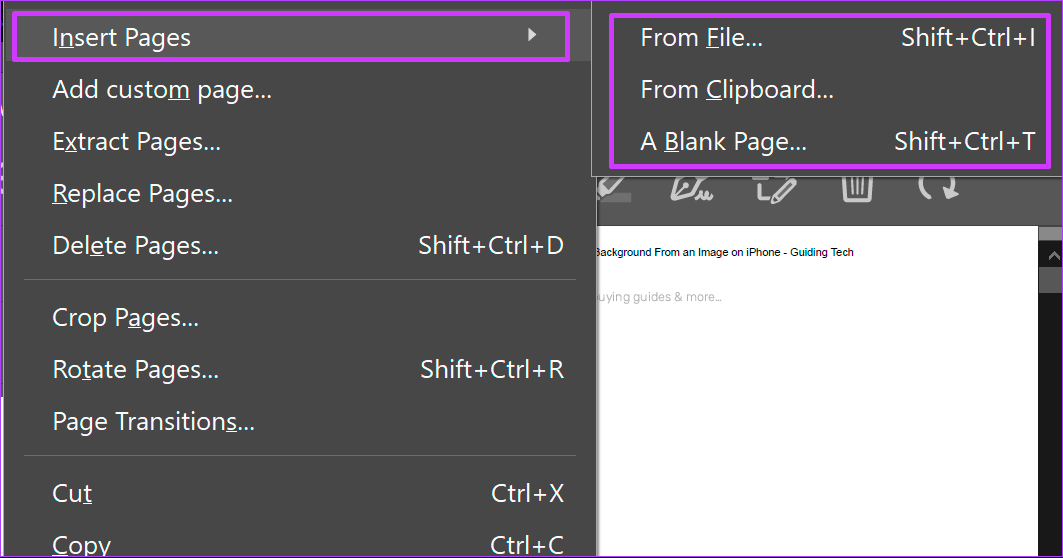Open Crop Pages dialog
This screenshot has height=558, width=1063.
pos(125,318)
